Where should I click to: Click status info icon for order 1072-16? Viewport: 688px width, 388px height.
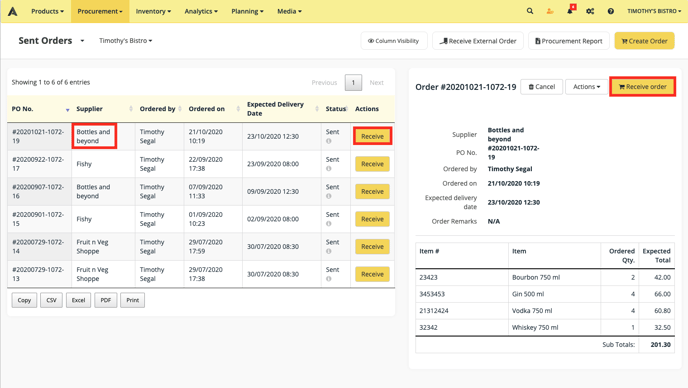coord(329,196)
